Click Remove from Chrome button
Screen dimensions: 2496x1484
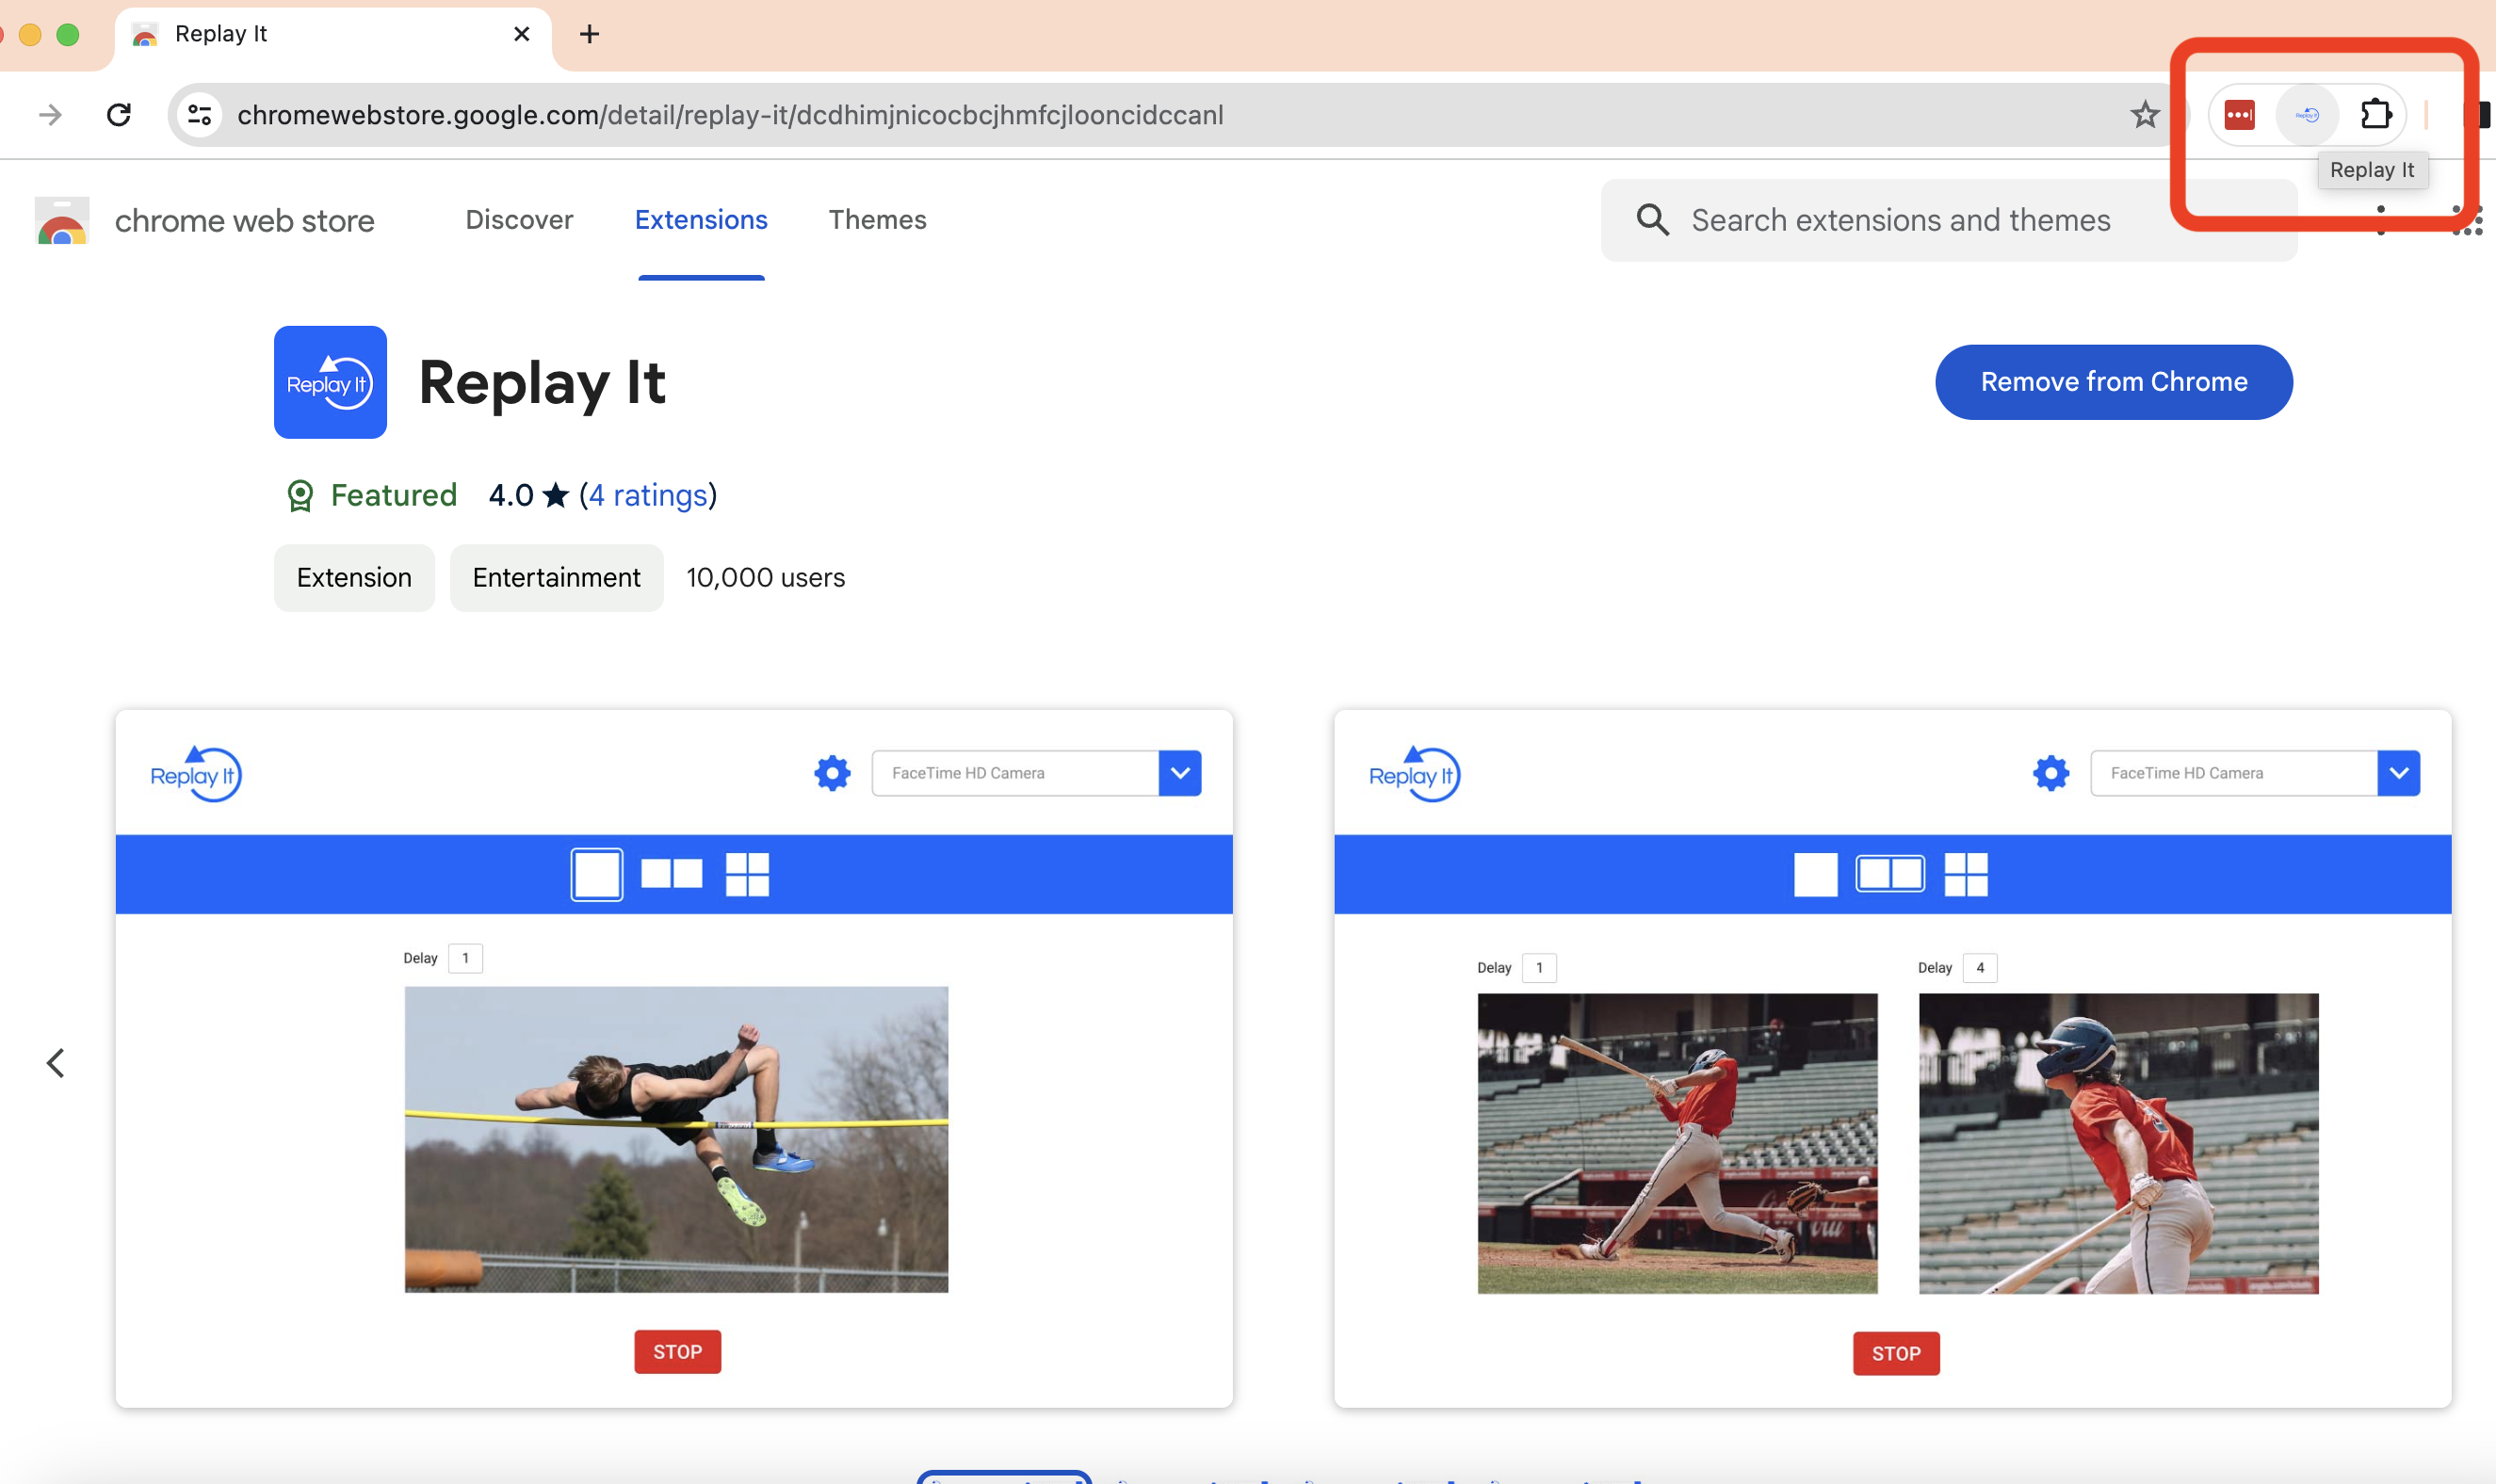[2113, 382]
